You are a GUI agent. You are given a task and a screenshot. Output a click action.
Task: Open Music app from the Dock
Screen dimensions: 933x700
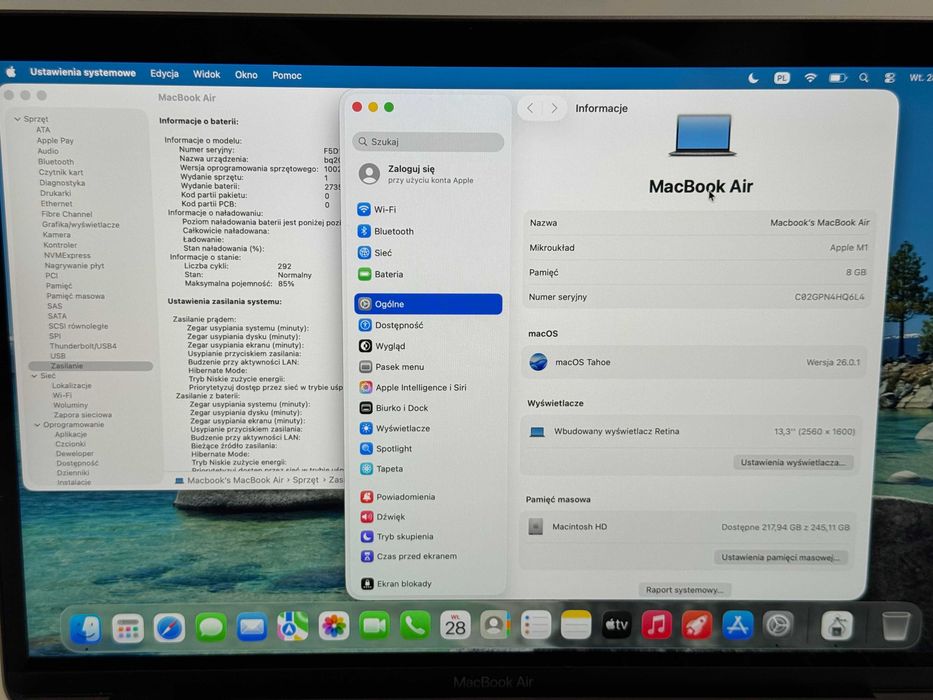point(656,625)
